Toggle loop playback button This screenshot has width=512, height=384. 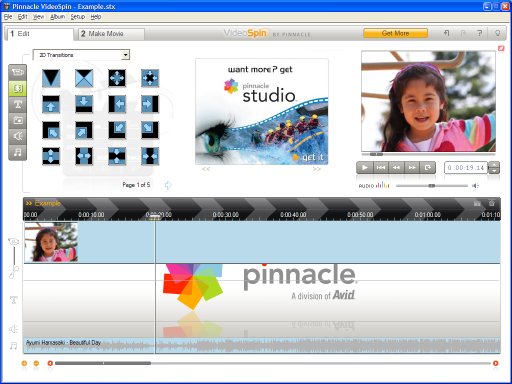(428, 168)
